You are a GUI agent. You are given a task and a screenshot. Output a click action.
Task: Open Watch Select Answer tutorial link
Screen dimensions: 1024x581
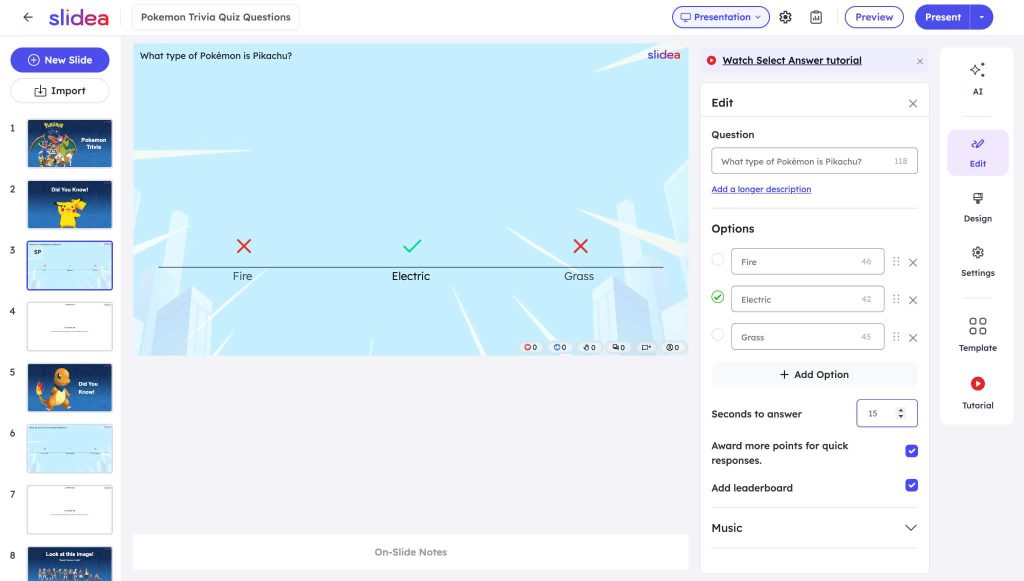point(792,61)
